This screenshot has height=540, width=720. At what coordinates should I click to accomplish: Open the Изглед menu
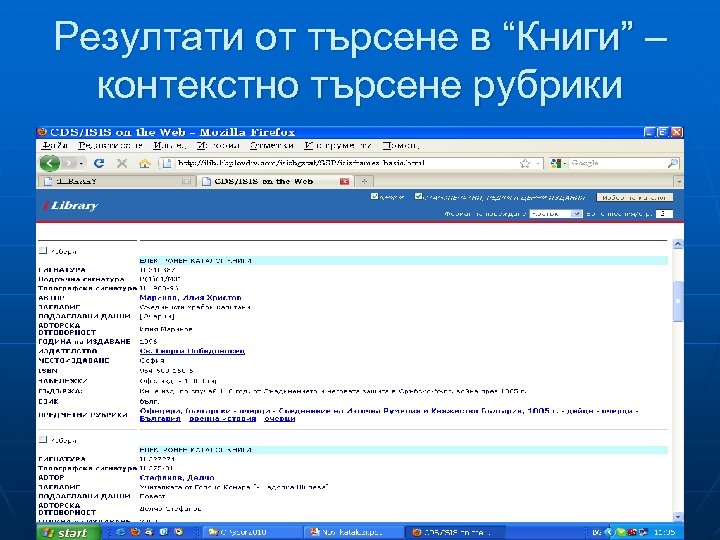169,146
